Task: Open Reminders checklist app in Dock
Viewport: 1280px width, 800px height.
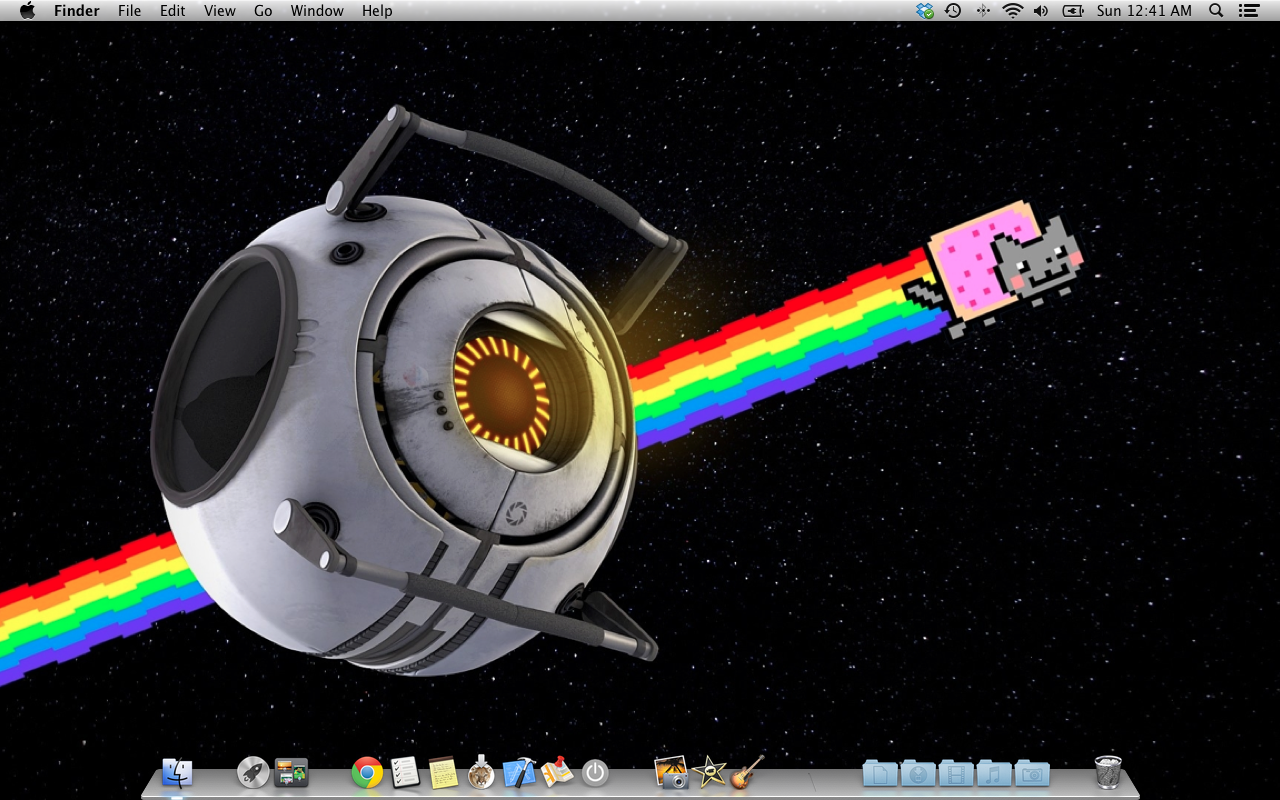Action: [x=405, y=772]
